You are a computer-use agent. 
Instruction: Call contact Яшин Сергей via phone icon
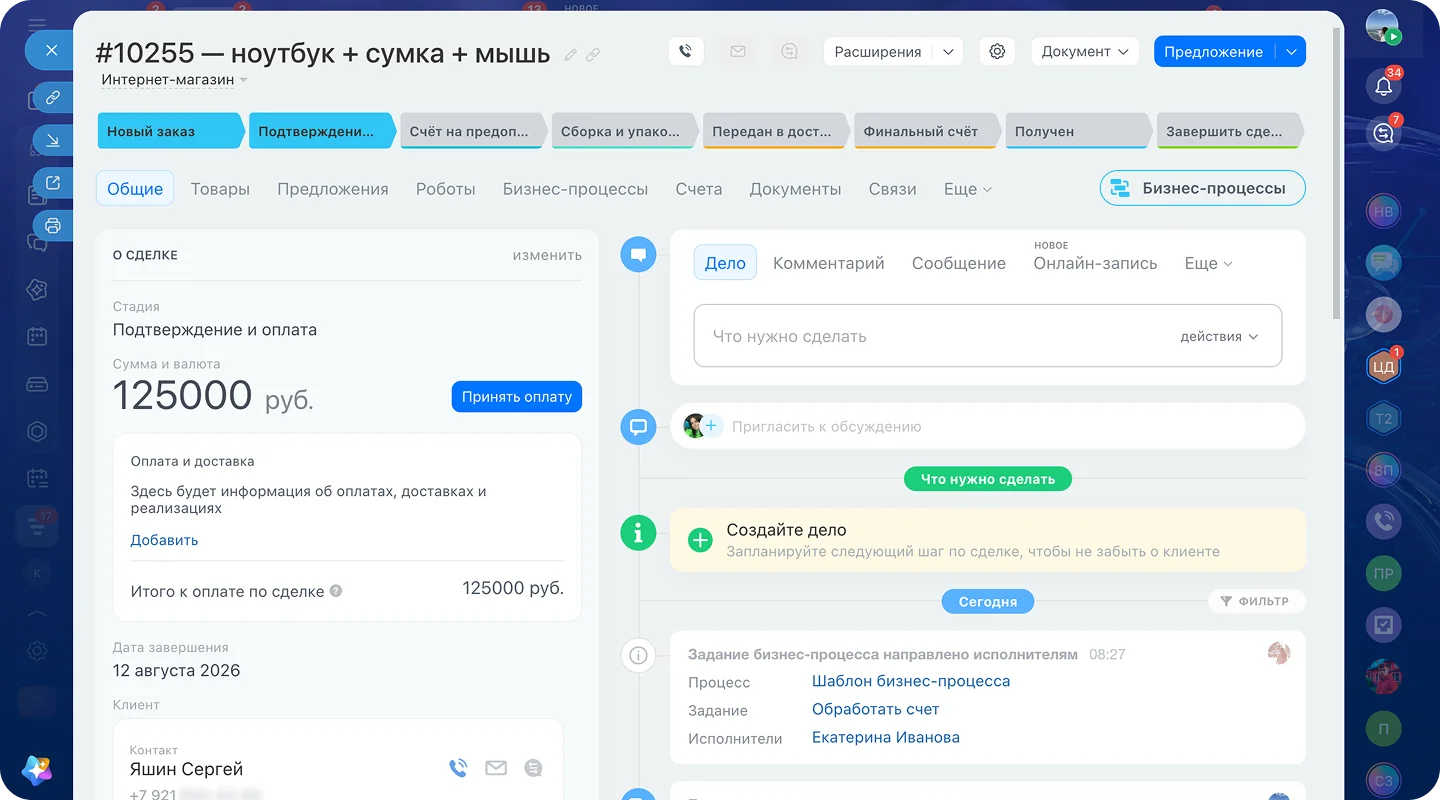coord(458,768)
